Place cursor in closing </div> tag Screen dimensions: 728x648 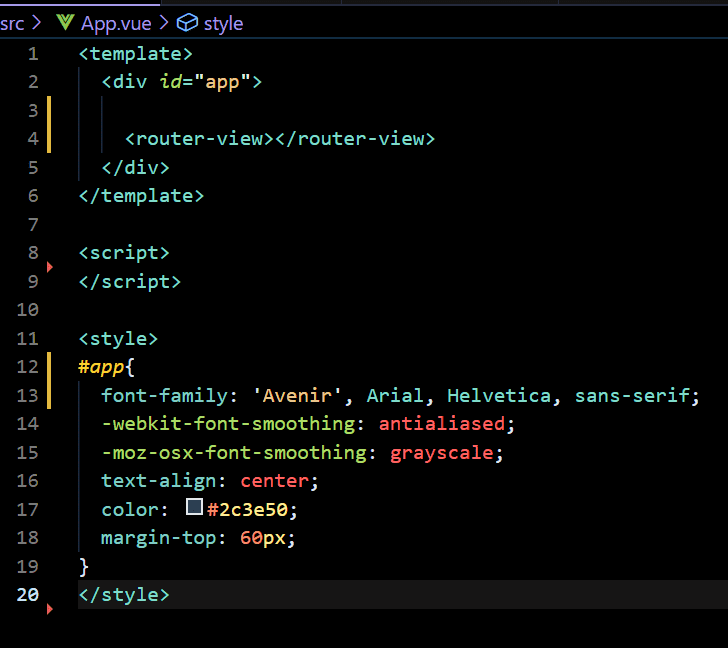pos(136,168)
